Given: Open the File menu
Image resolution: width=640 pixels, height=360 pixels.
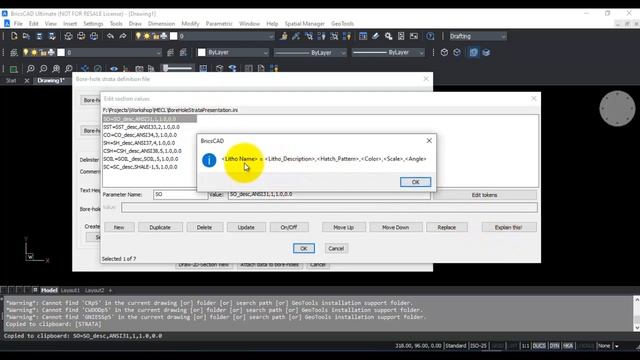Looking at the screenshot, I should click(18, 24).
